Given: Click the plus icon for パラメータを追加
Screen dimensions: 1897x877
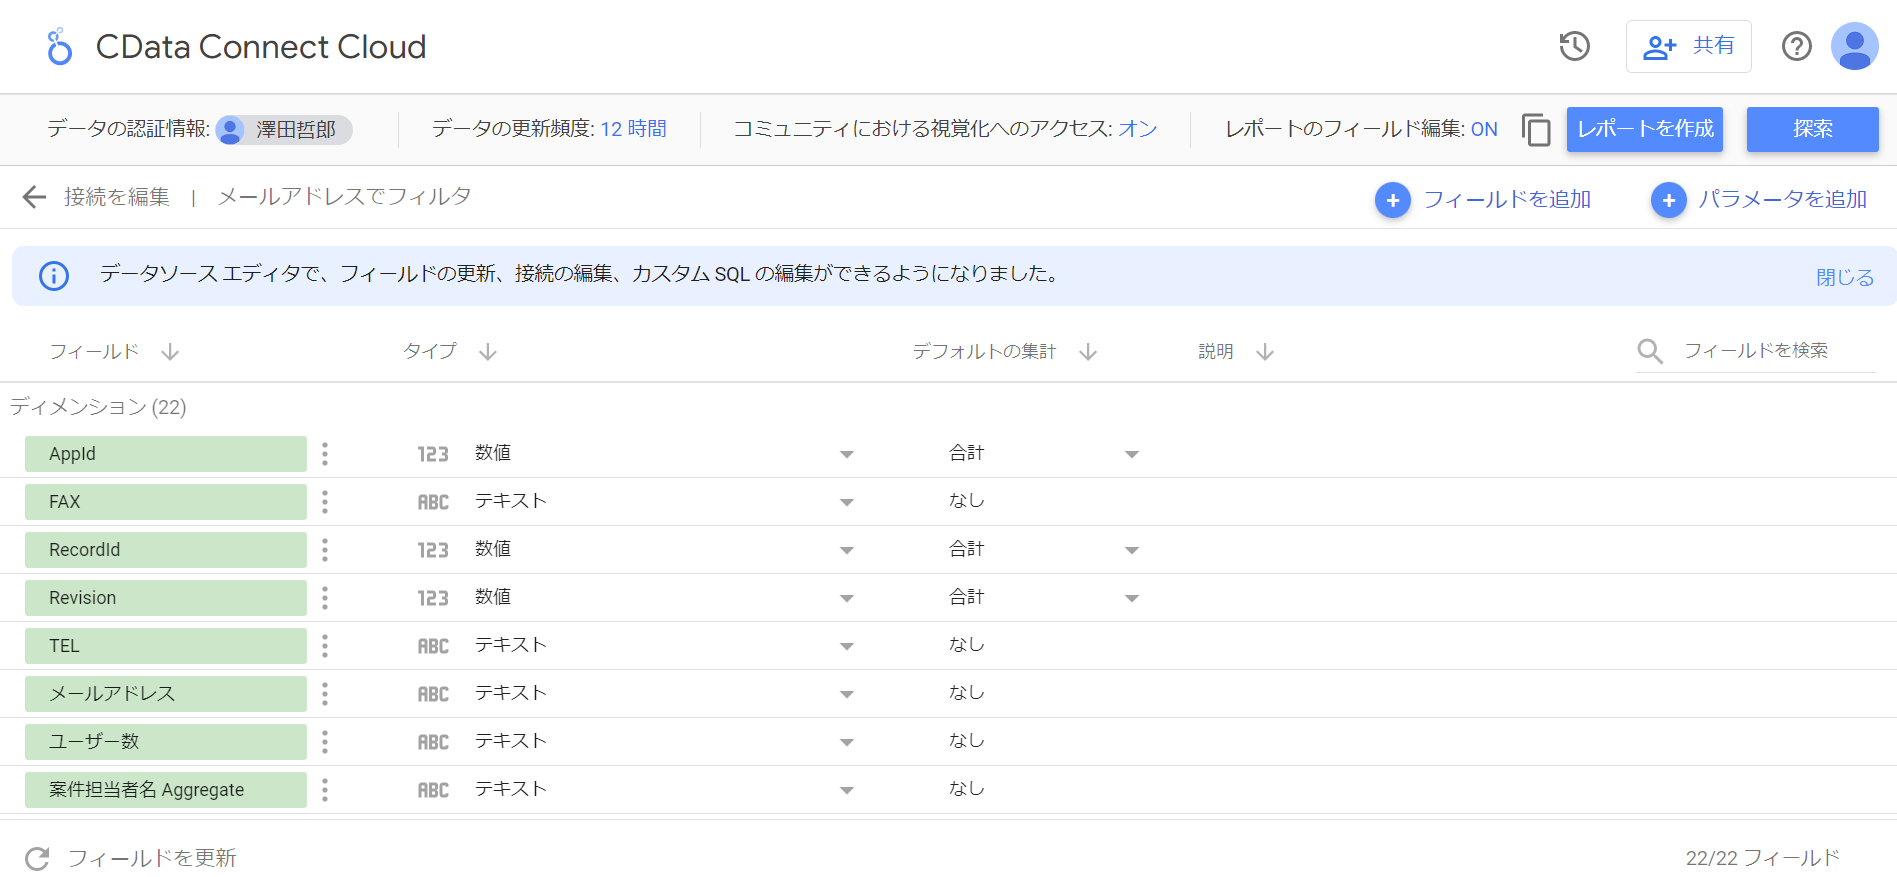Looking at the screenshot, I should coord(1669,200).
